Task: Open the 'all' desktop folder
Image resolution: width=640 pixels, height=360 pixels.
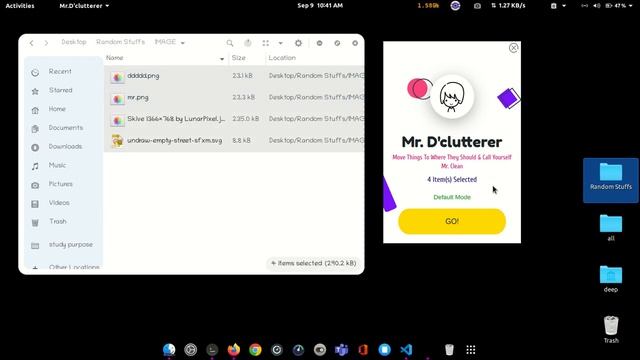Action: click(611, 228)
